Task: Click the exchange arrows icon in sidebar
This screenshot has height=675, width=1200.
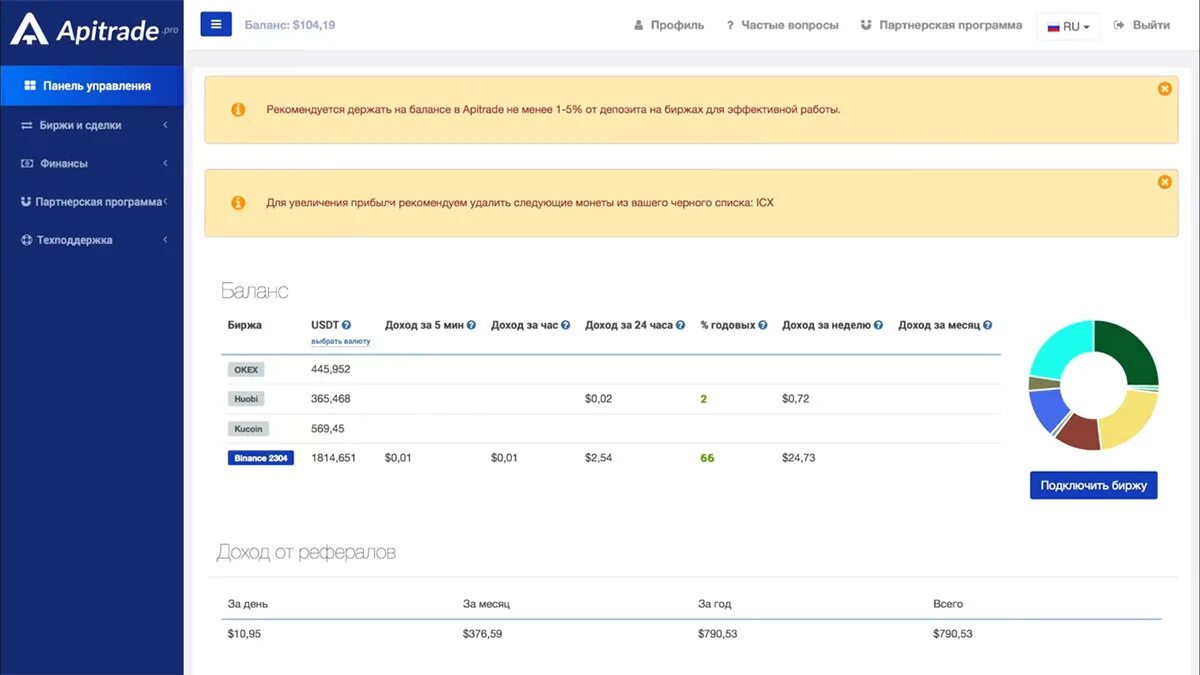Action: tap(28, 125)
